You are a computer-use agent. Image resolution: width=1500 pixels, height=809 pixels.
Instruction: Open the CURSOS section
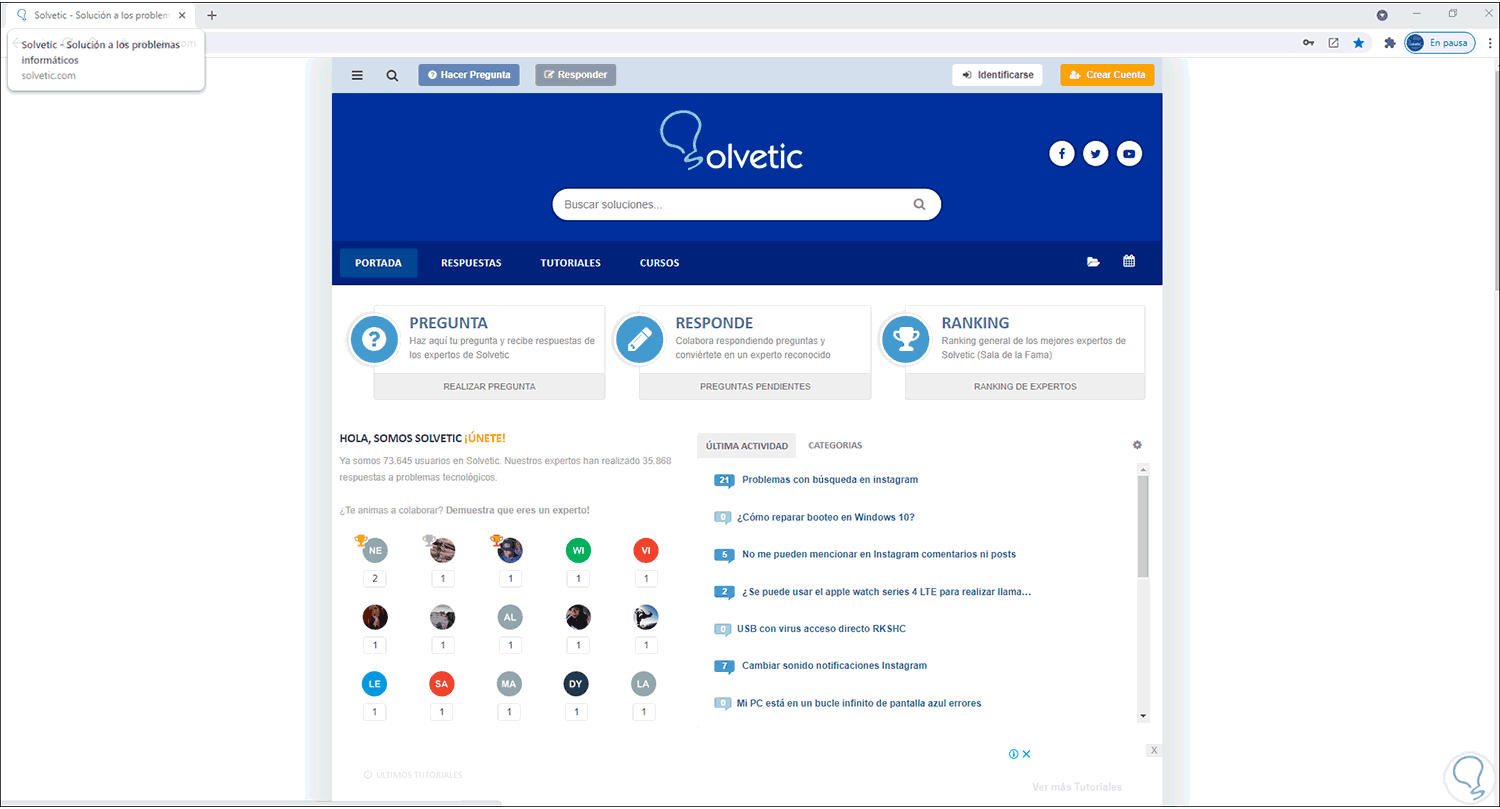click(659, 263)
